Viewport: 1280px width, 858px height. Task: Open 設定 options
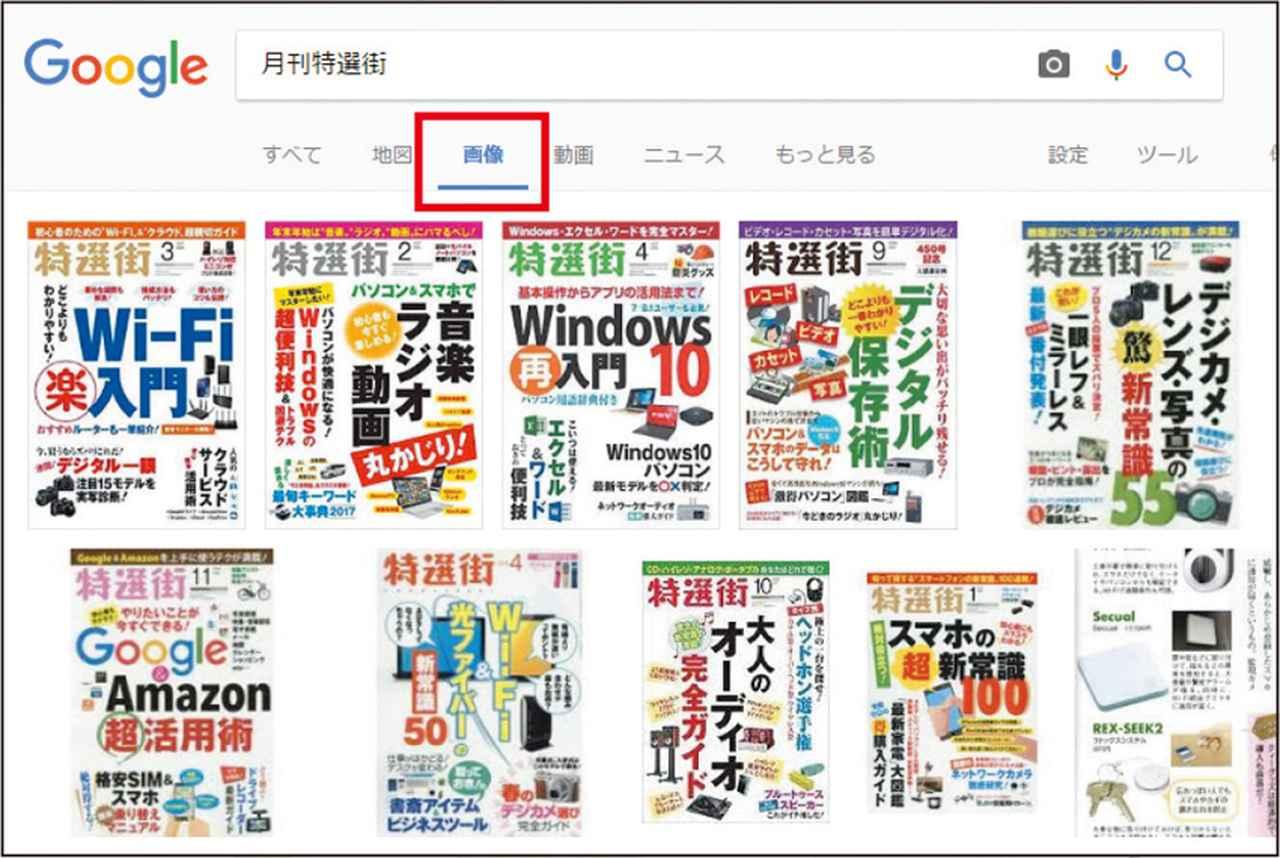point(1067,155)
